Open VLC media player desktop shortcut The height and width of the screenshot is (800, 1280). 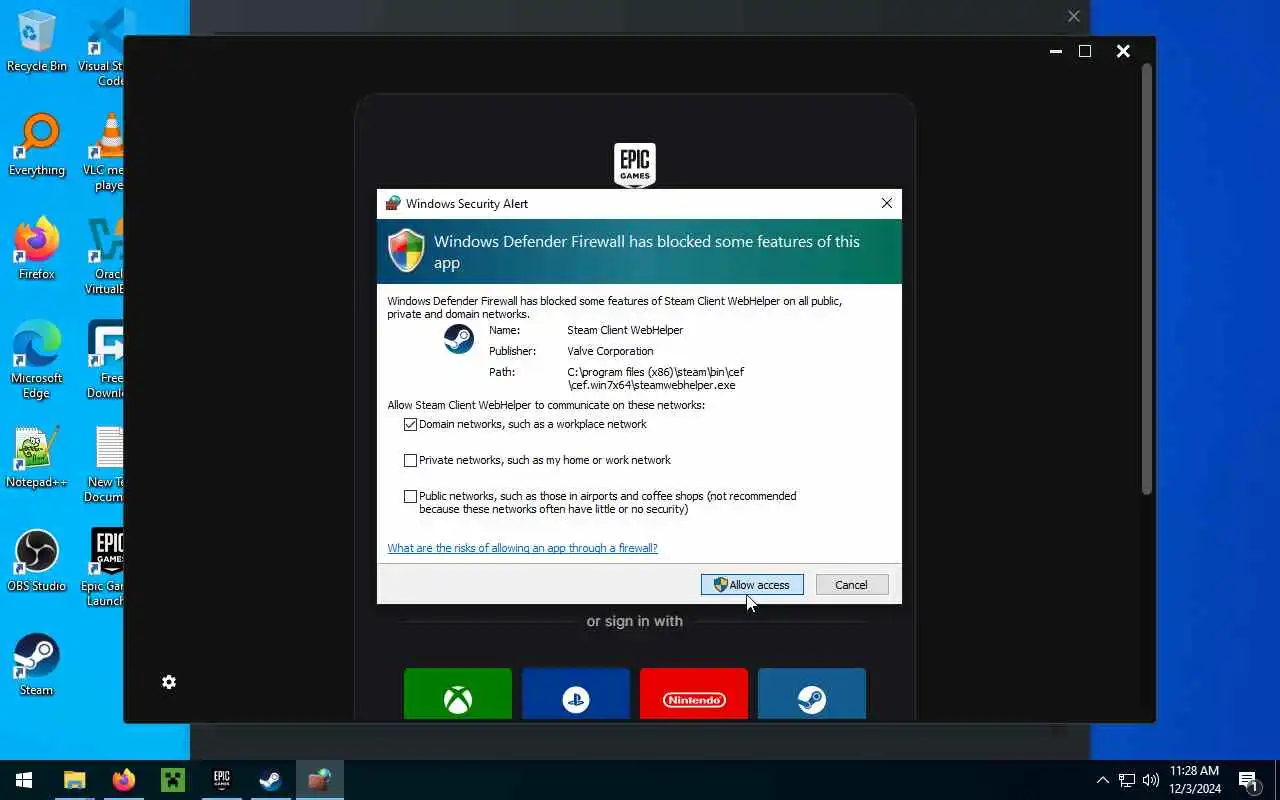[x=106, y=152]
